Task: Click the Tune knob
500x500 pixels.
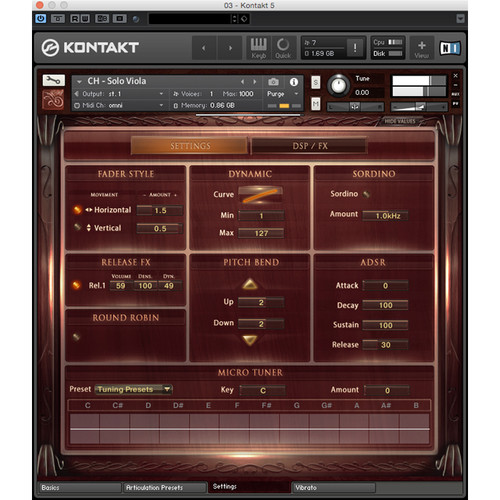Action: [x=338, y=85]
